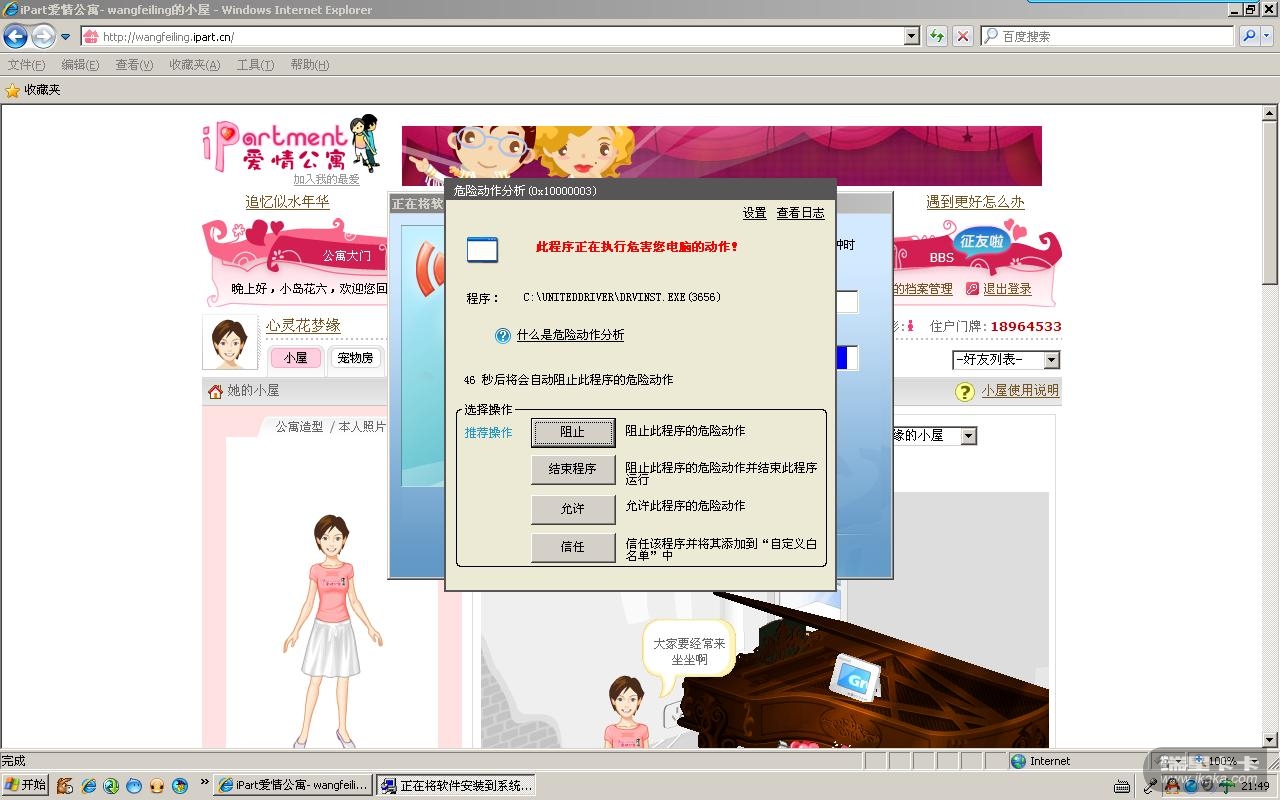1280x800 pixels.
Task: Open the 编辑(E) menu
Action: pos(80,65)
